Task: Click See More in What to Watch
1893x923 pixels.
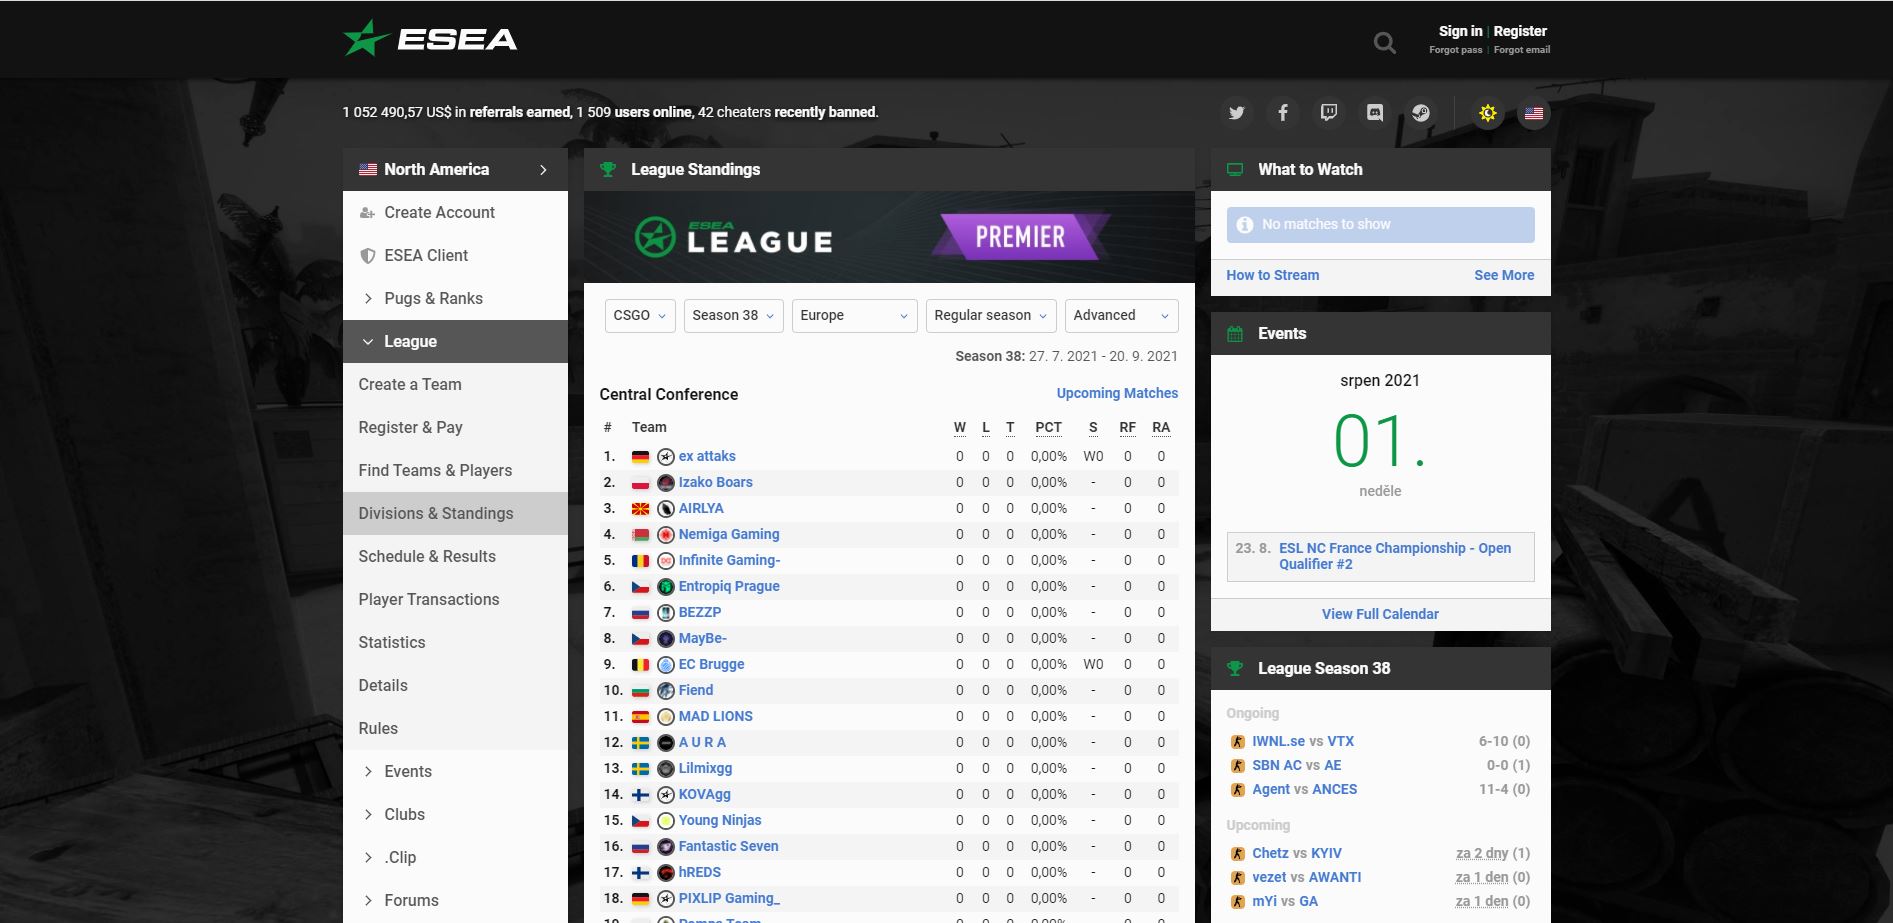Action: pos(1504,276)
